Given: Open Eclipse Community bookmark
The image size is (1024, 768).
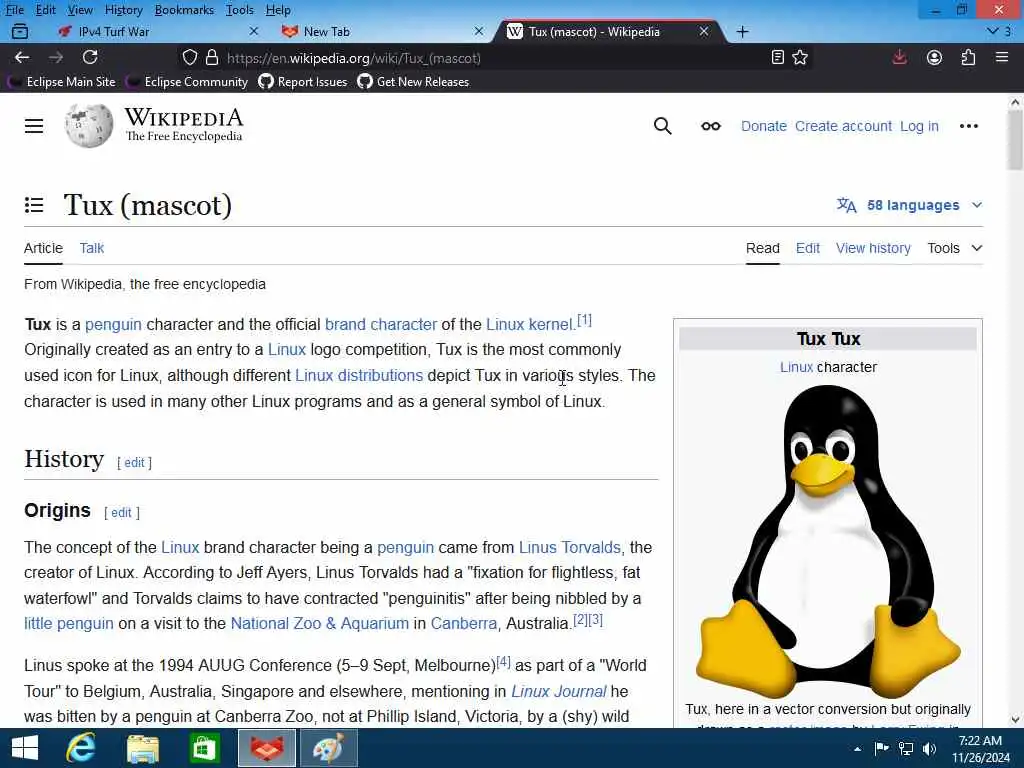Looking at the screenshot, I should pyautogui.click(x=188, y=82).
